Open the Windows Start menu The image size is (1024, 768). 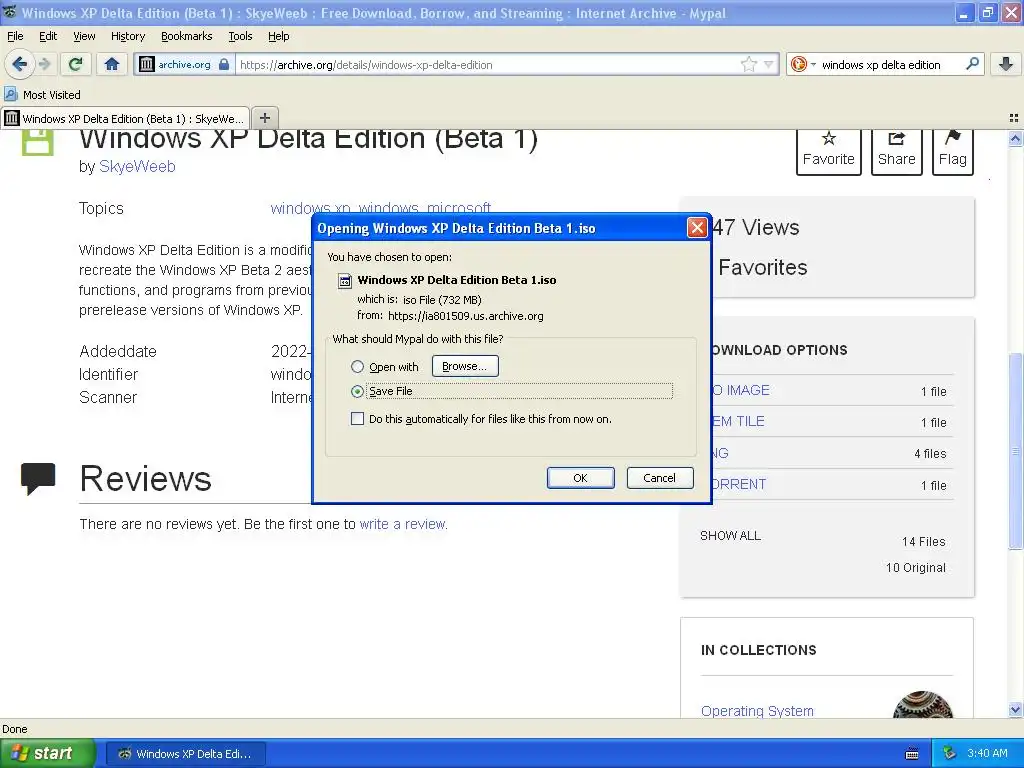click(48, 753)
